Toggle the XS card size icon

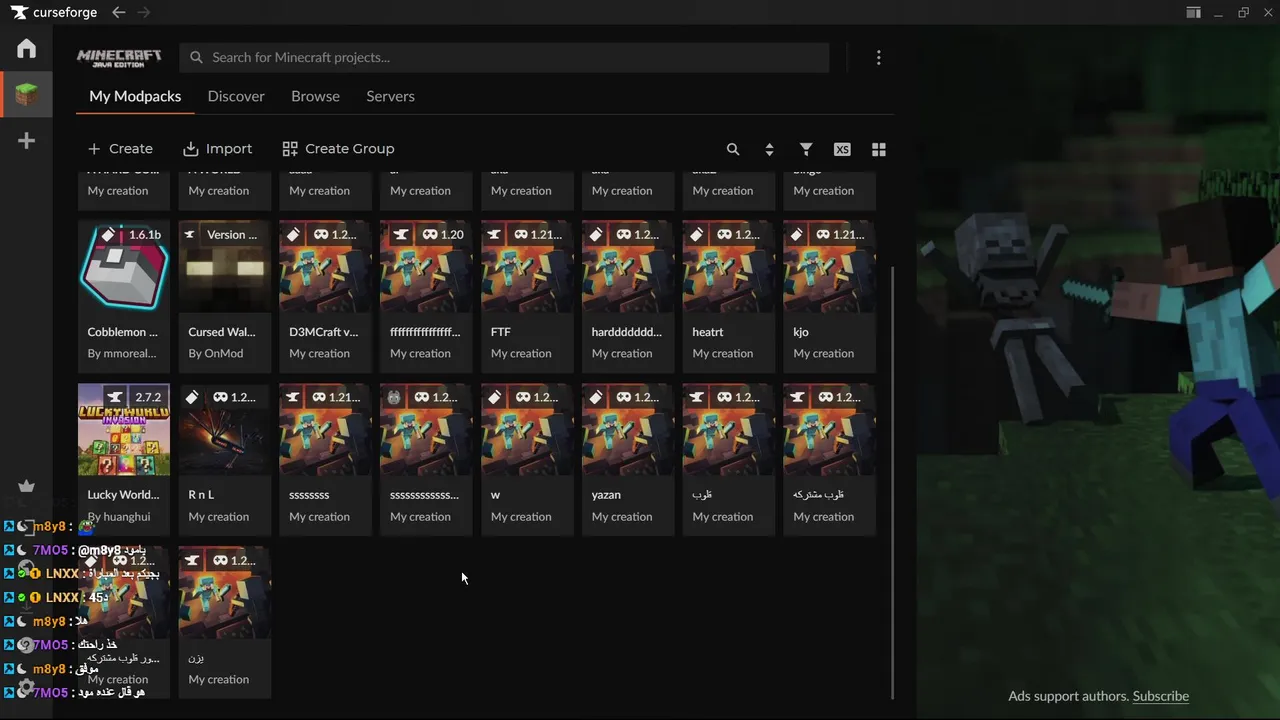click(842, 149)
